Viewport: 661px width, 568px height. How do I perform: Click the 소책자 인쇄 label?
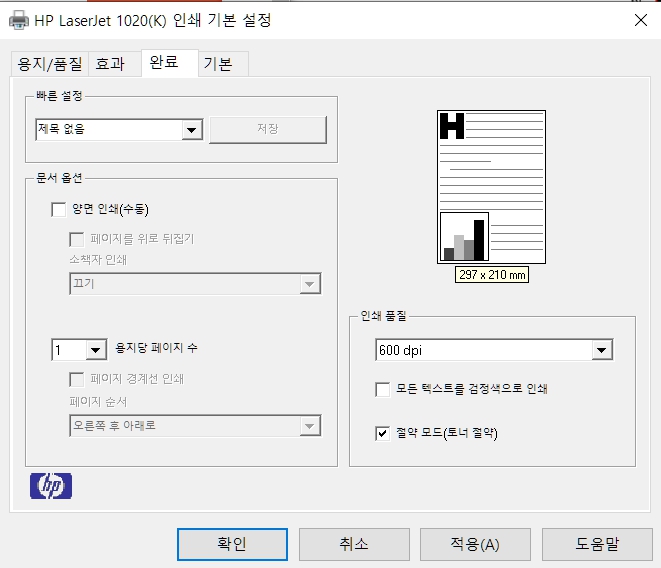(98, 260)
